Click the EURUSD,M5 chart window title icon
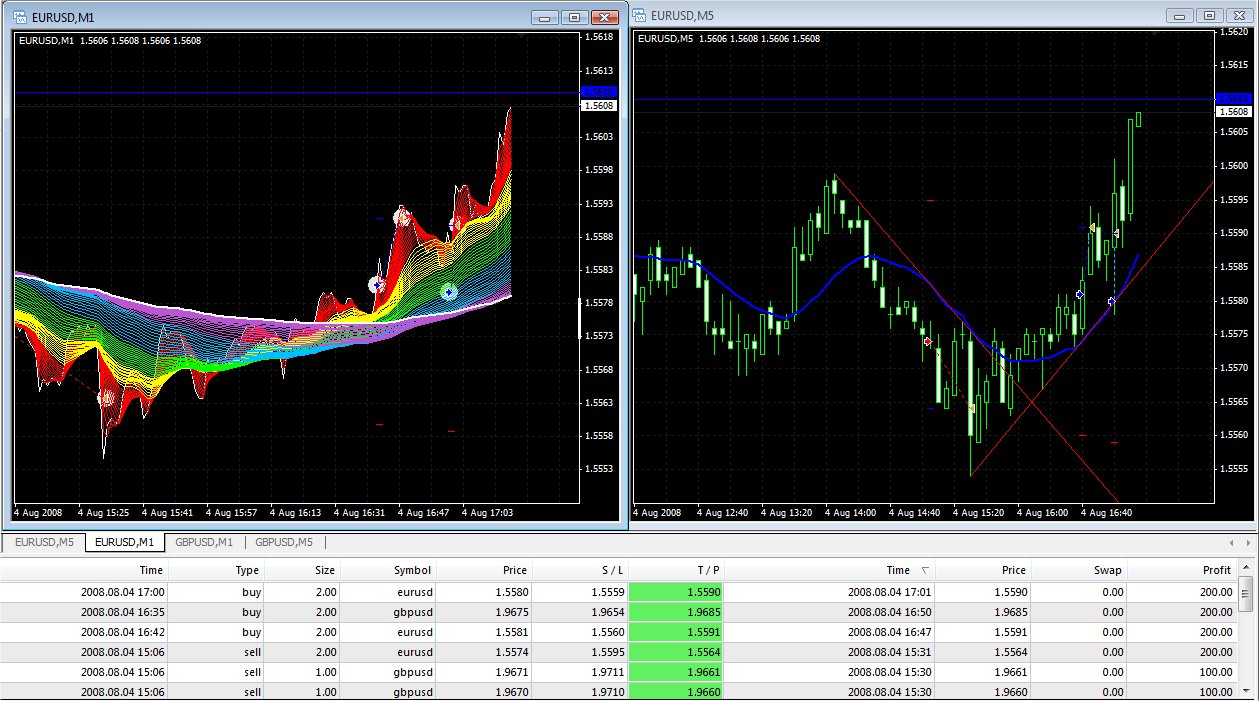Image resolution: width=1259 pixels, height=701 pixels. (x=639, y=15)
